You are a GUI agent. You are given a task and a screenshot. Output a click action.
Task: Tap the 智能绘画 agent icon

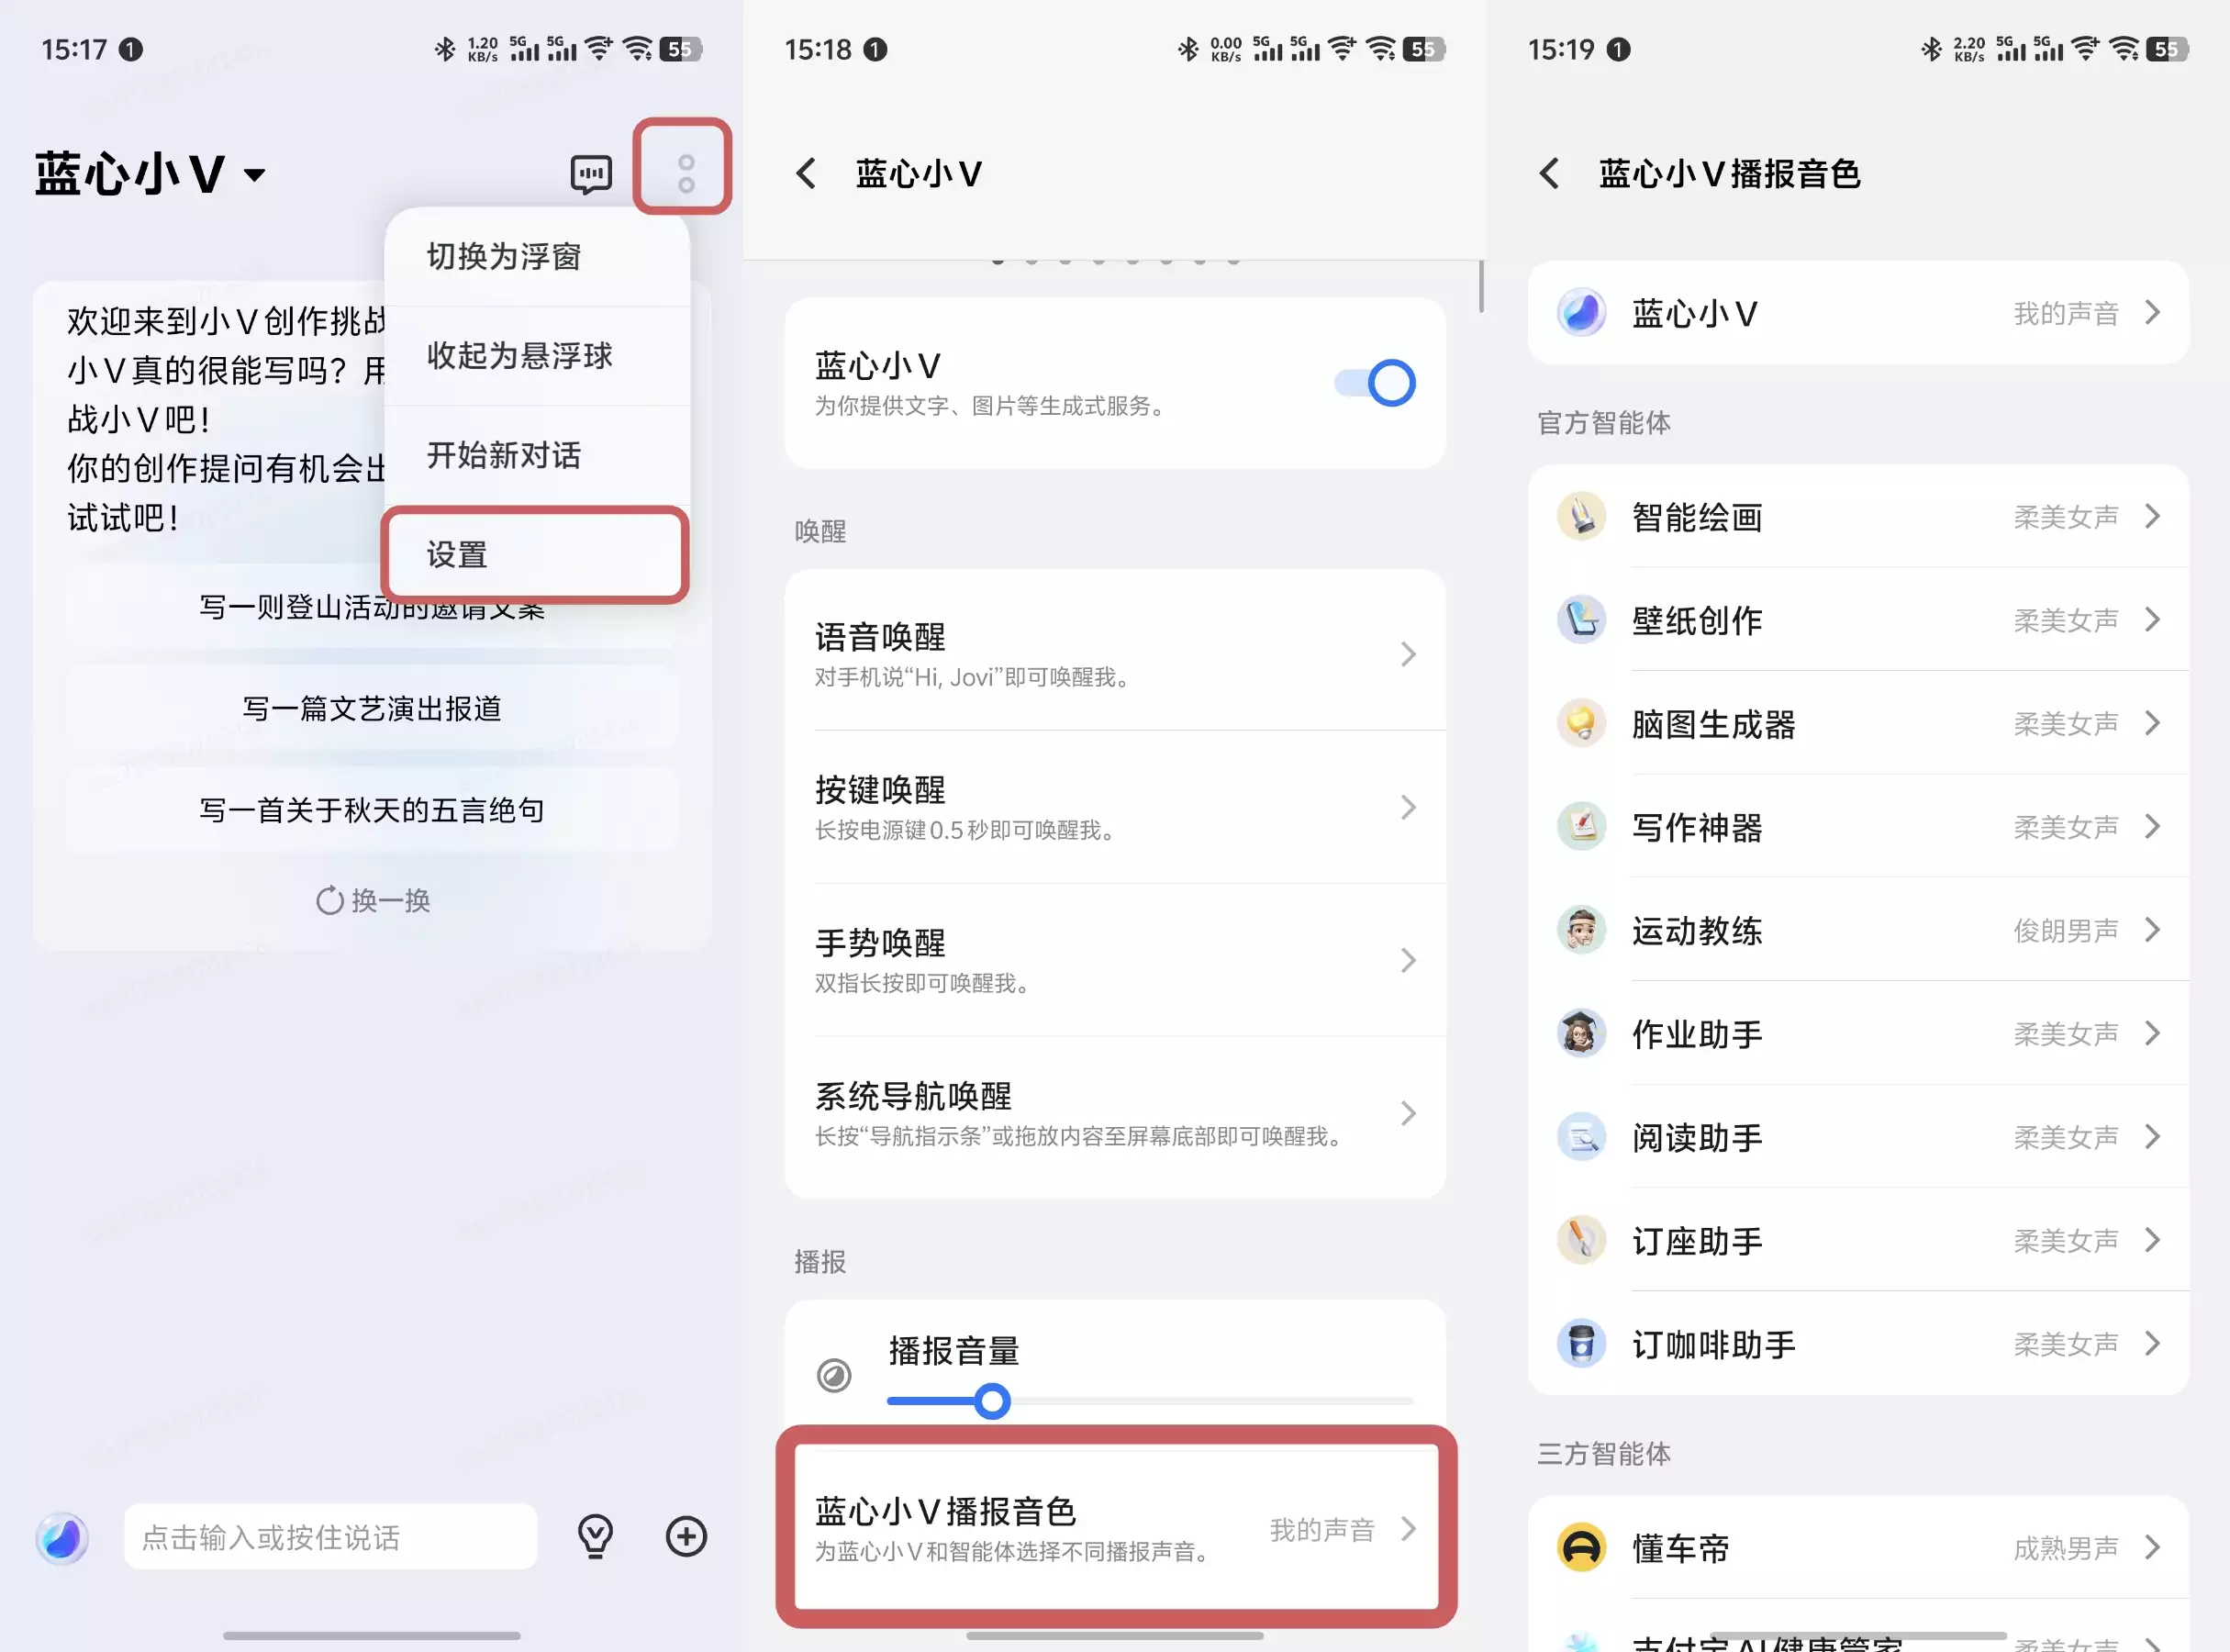pos(1581,517)
